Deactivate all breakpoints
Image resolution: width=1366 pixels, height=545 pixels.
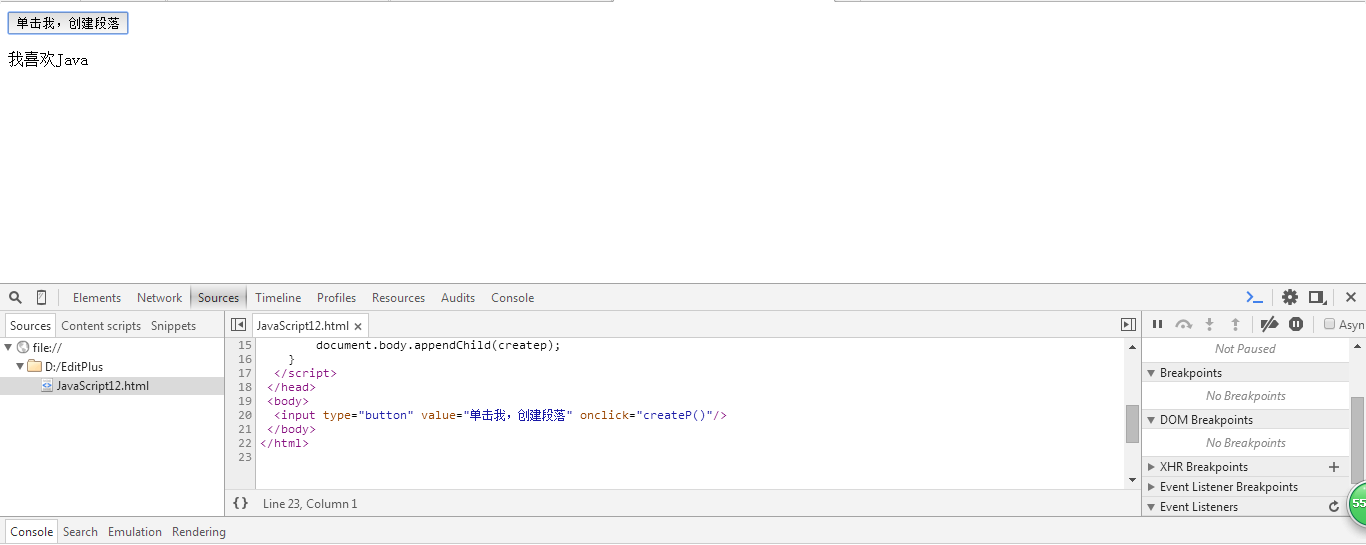point(1269,324)
